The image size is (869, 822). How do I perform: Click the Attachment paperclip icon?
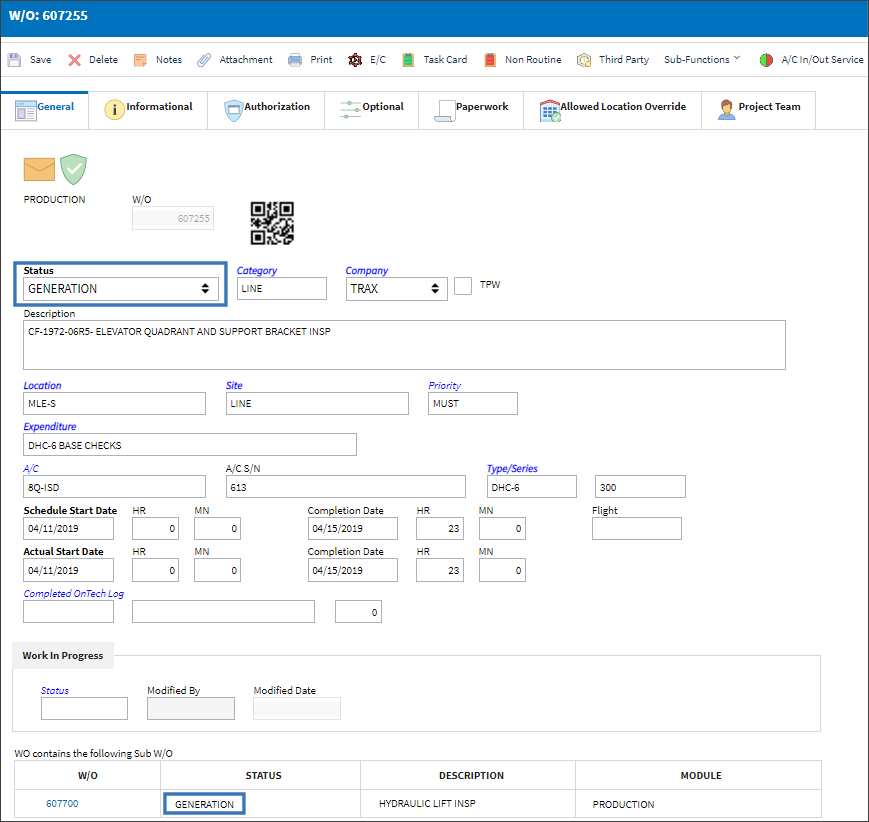[204, 60]
